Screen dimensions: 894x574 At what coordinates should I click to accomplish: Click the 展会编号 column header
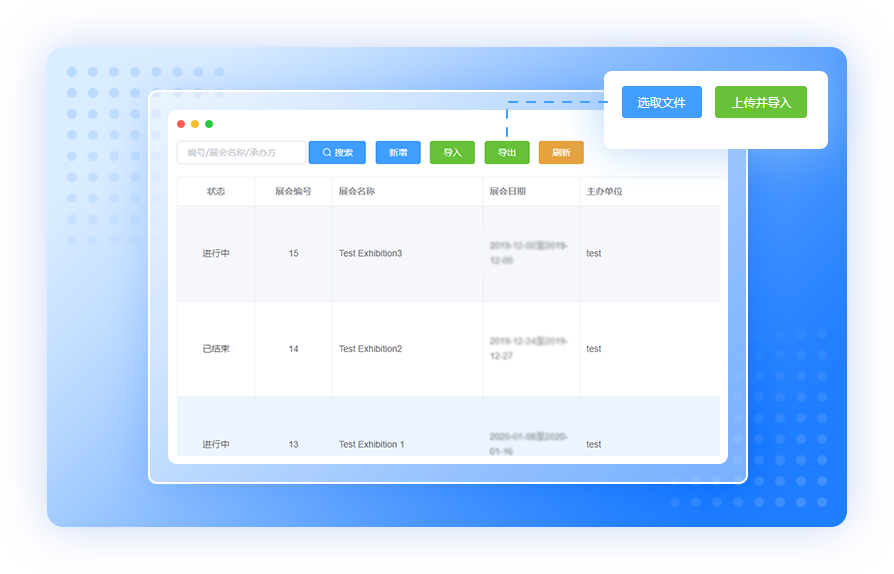[x=293, y=191]
